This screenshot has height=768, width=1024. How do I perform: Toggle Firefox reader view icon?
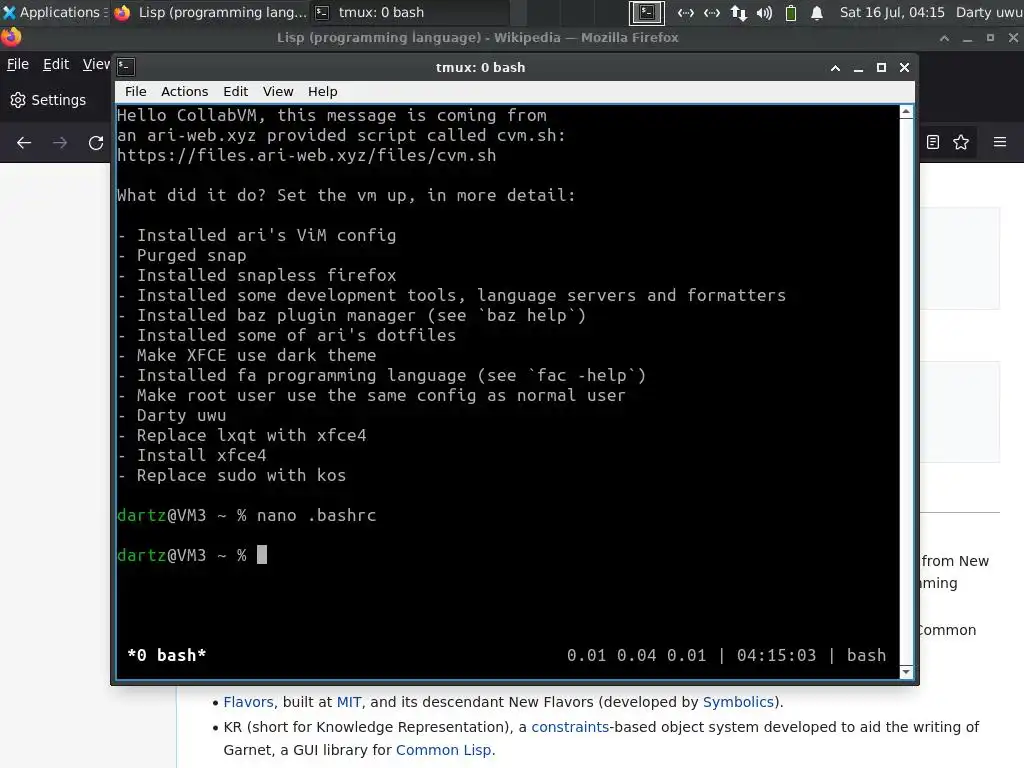[933, 142]
